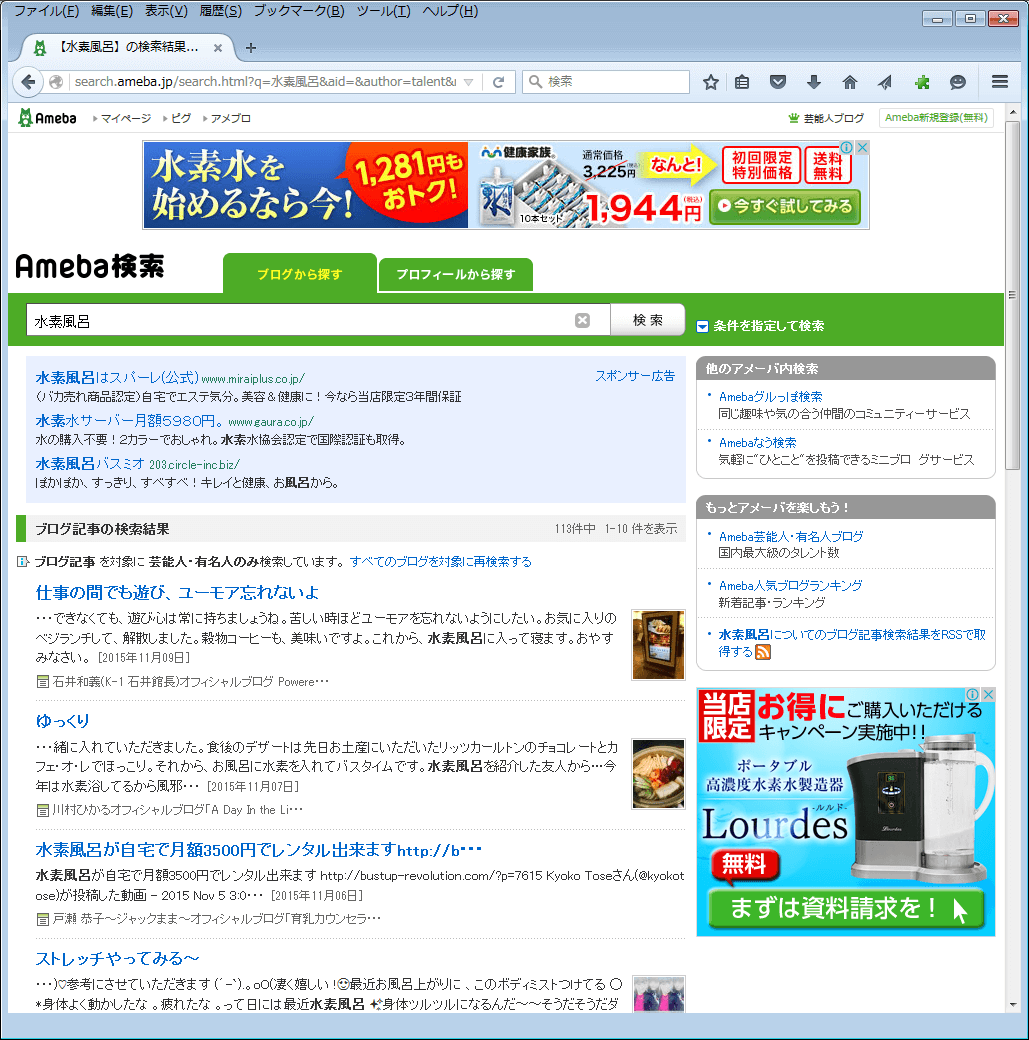This screenshot has height=1040, width=1029.
Task: Click the magnifier icon in browser search box
Action: point(535,82)
